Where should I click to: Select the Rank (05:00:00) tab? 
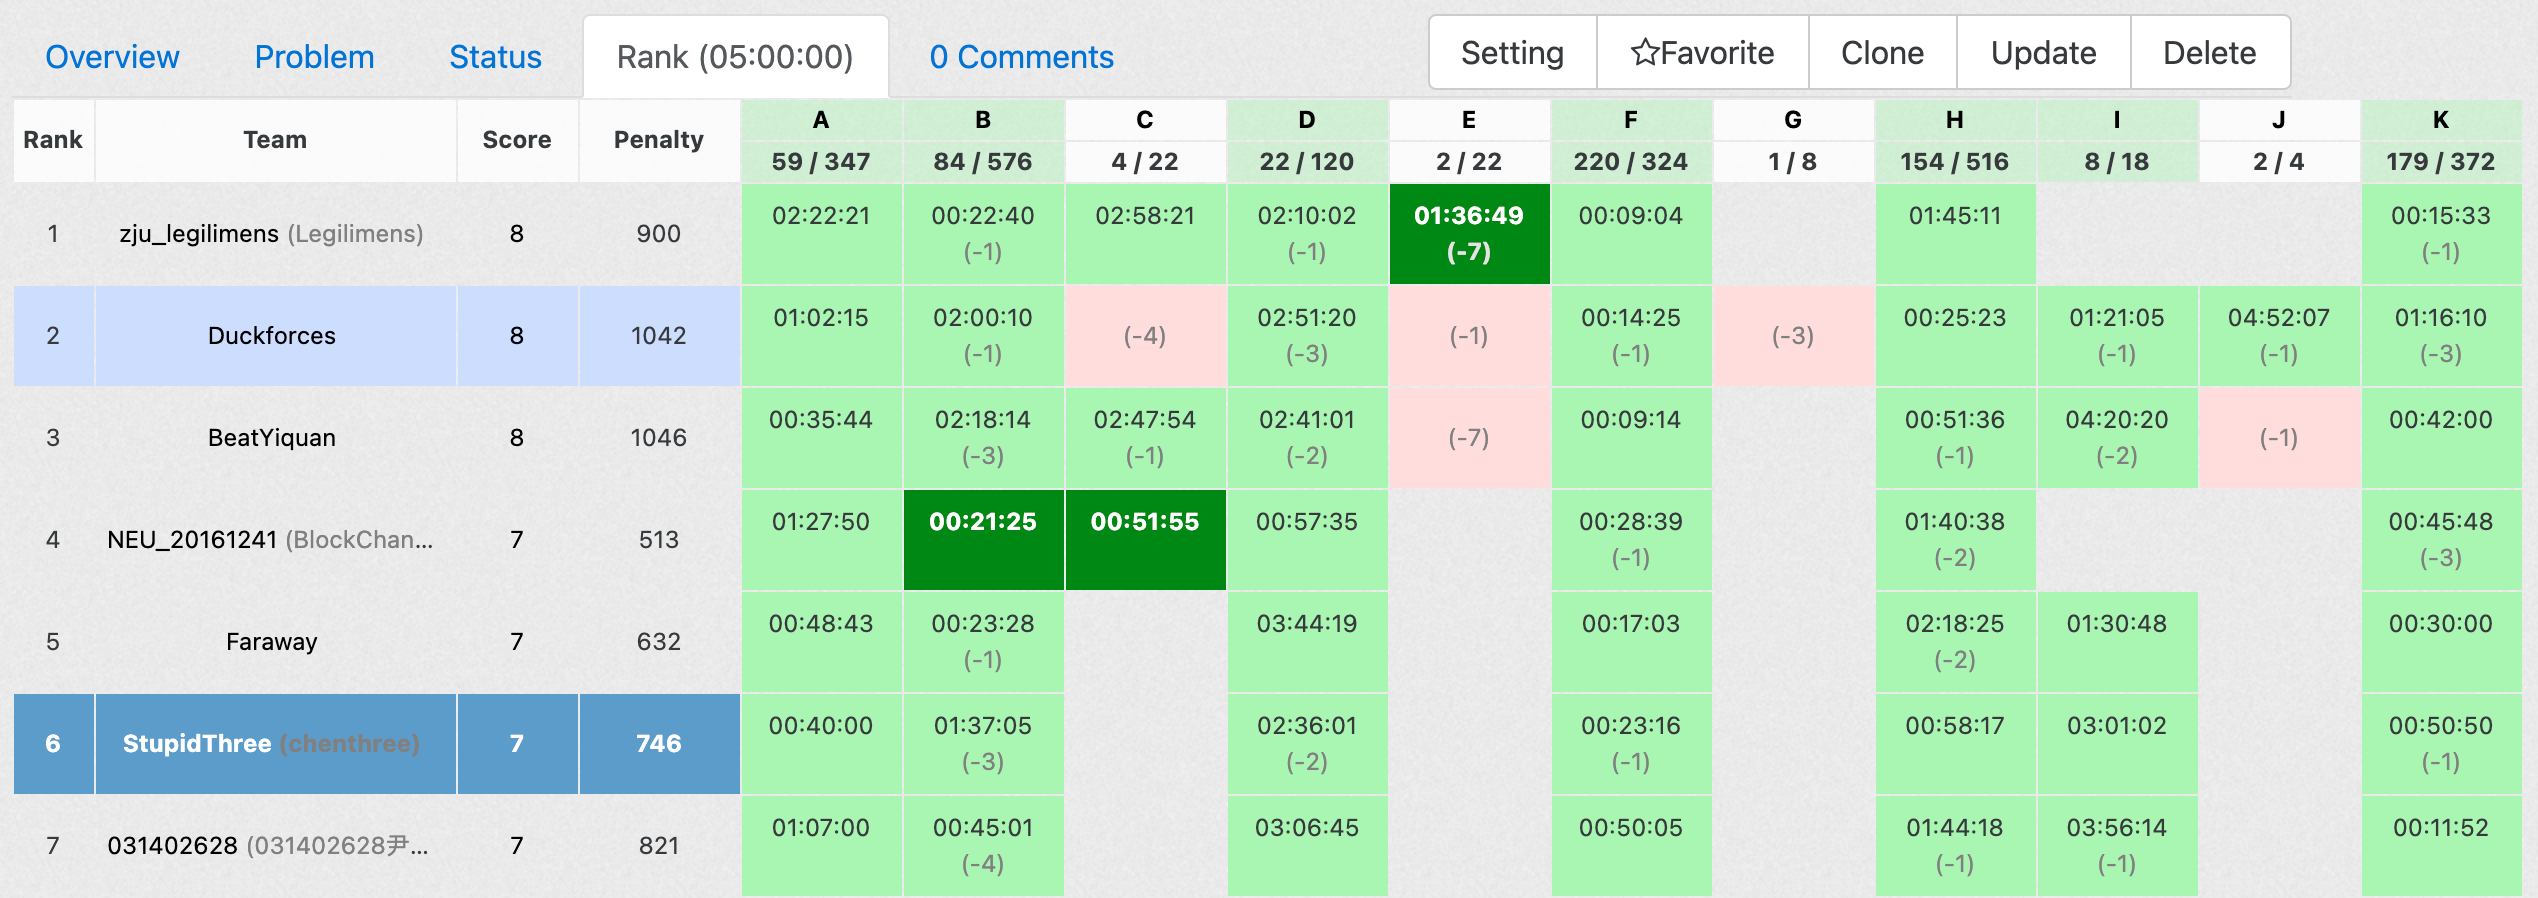click(x=735, y=57)
